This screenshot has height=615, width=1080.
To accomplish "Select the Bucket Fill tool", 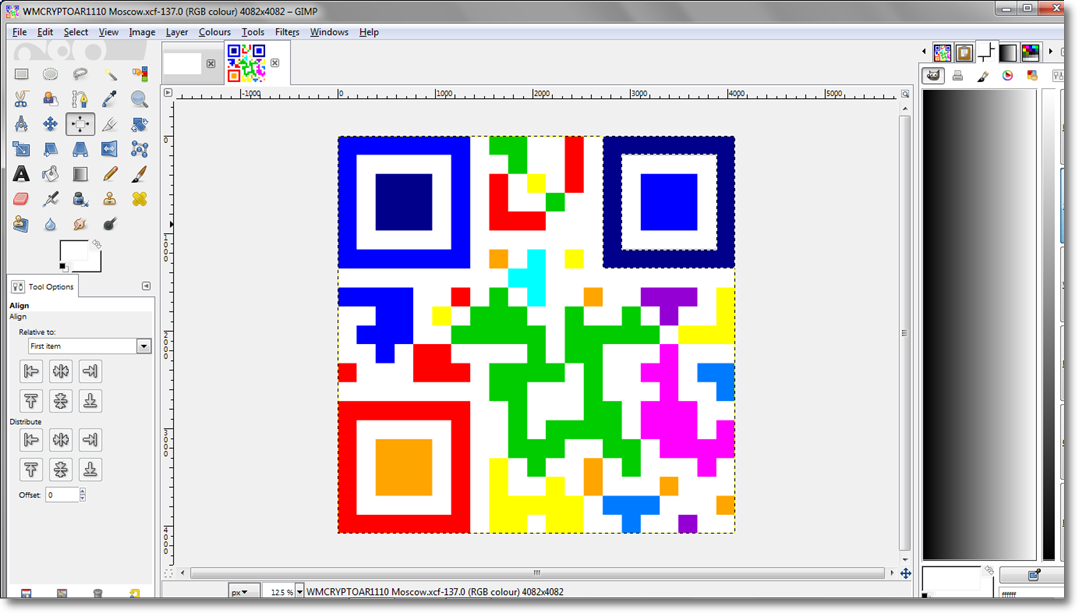I will [50, 174].
